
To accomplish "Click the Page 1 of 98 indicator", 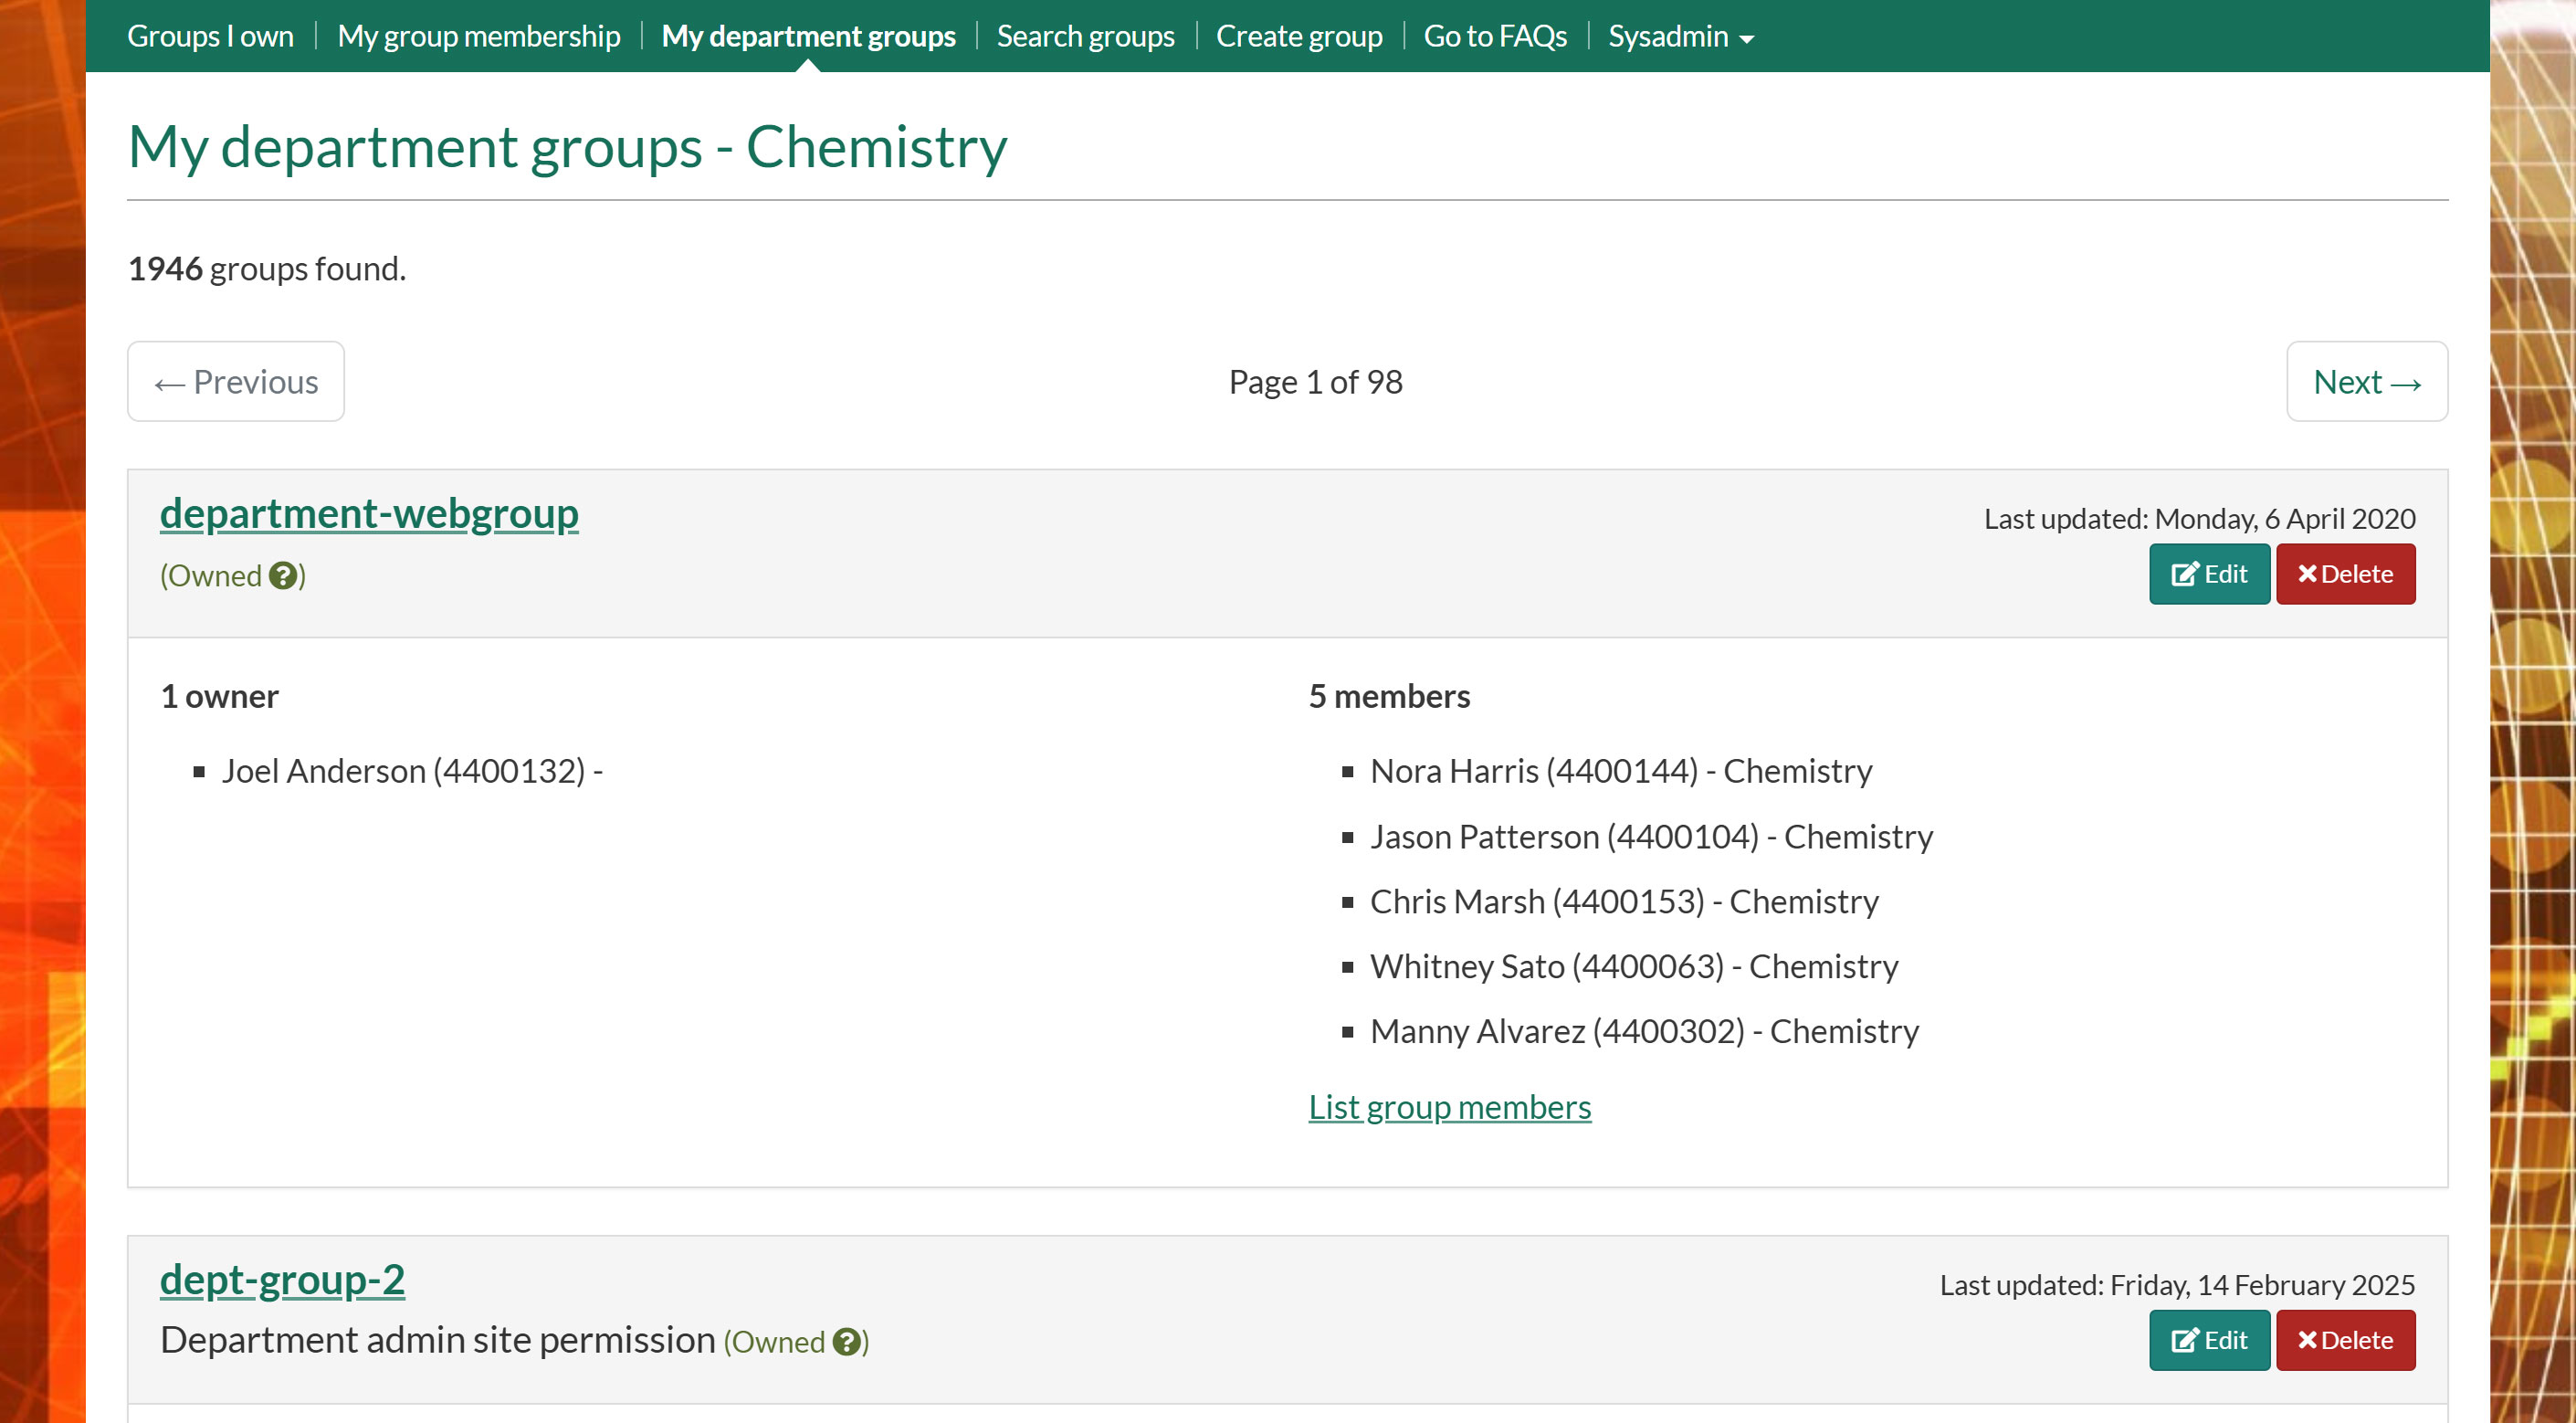I will coord(1315,382).
